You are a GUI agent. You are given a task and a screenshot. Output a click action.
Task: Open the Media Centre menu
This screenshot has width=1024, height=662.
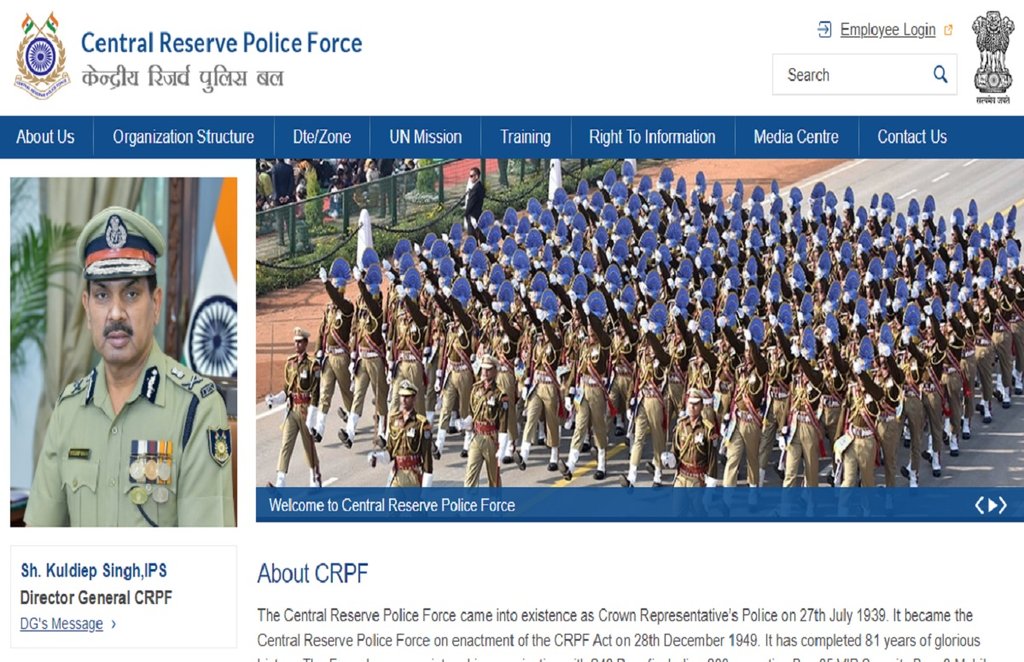[x=796, y=137]
